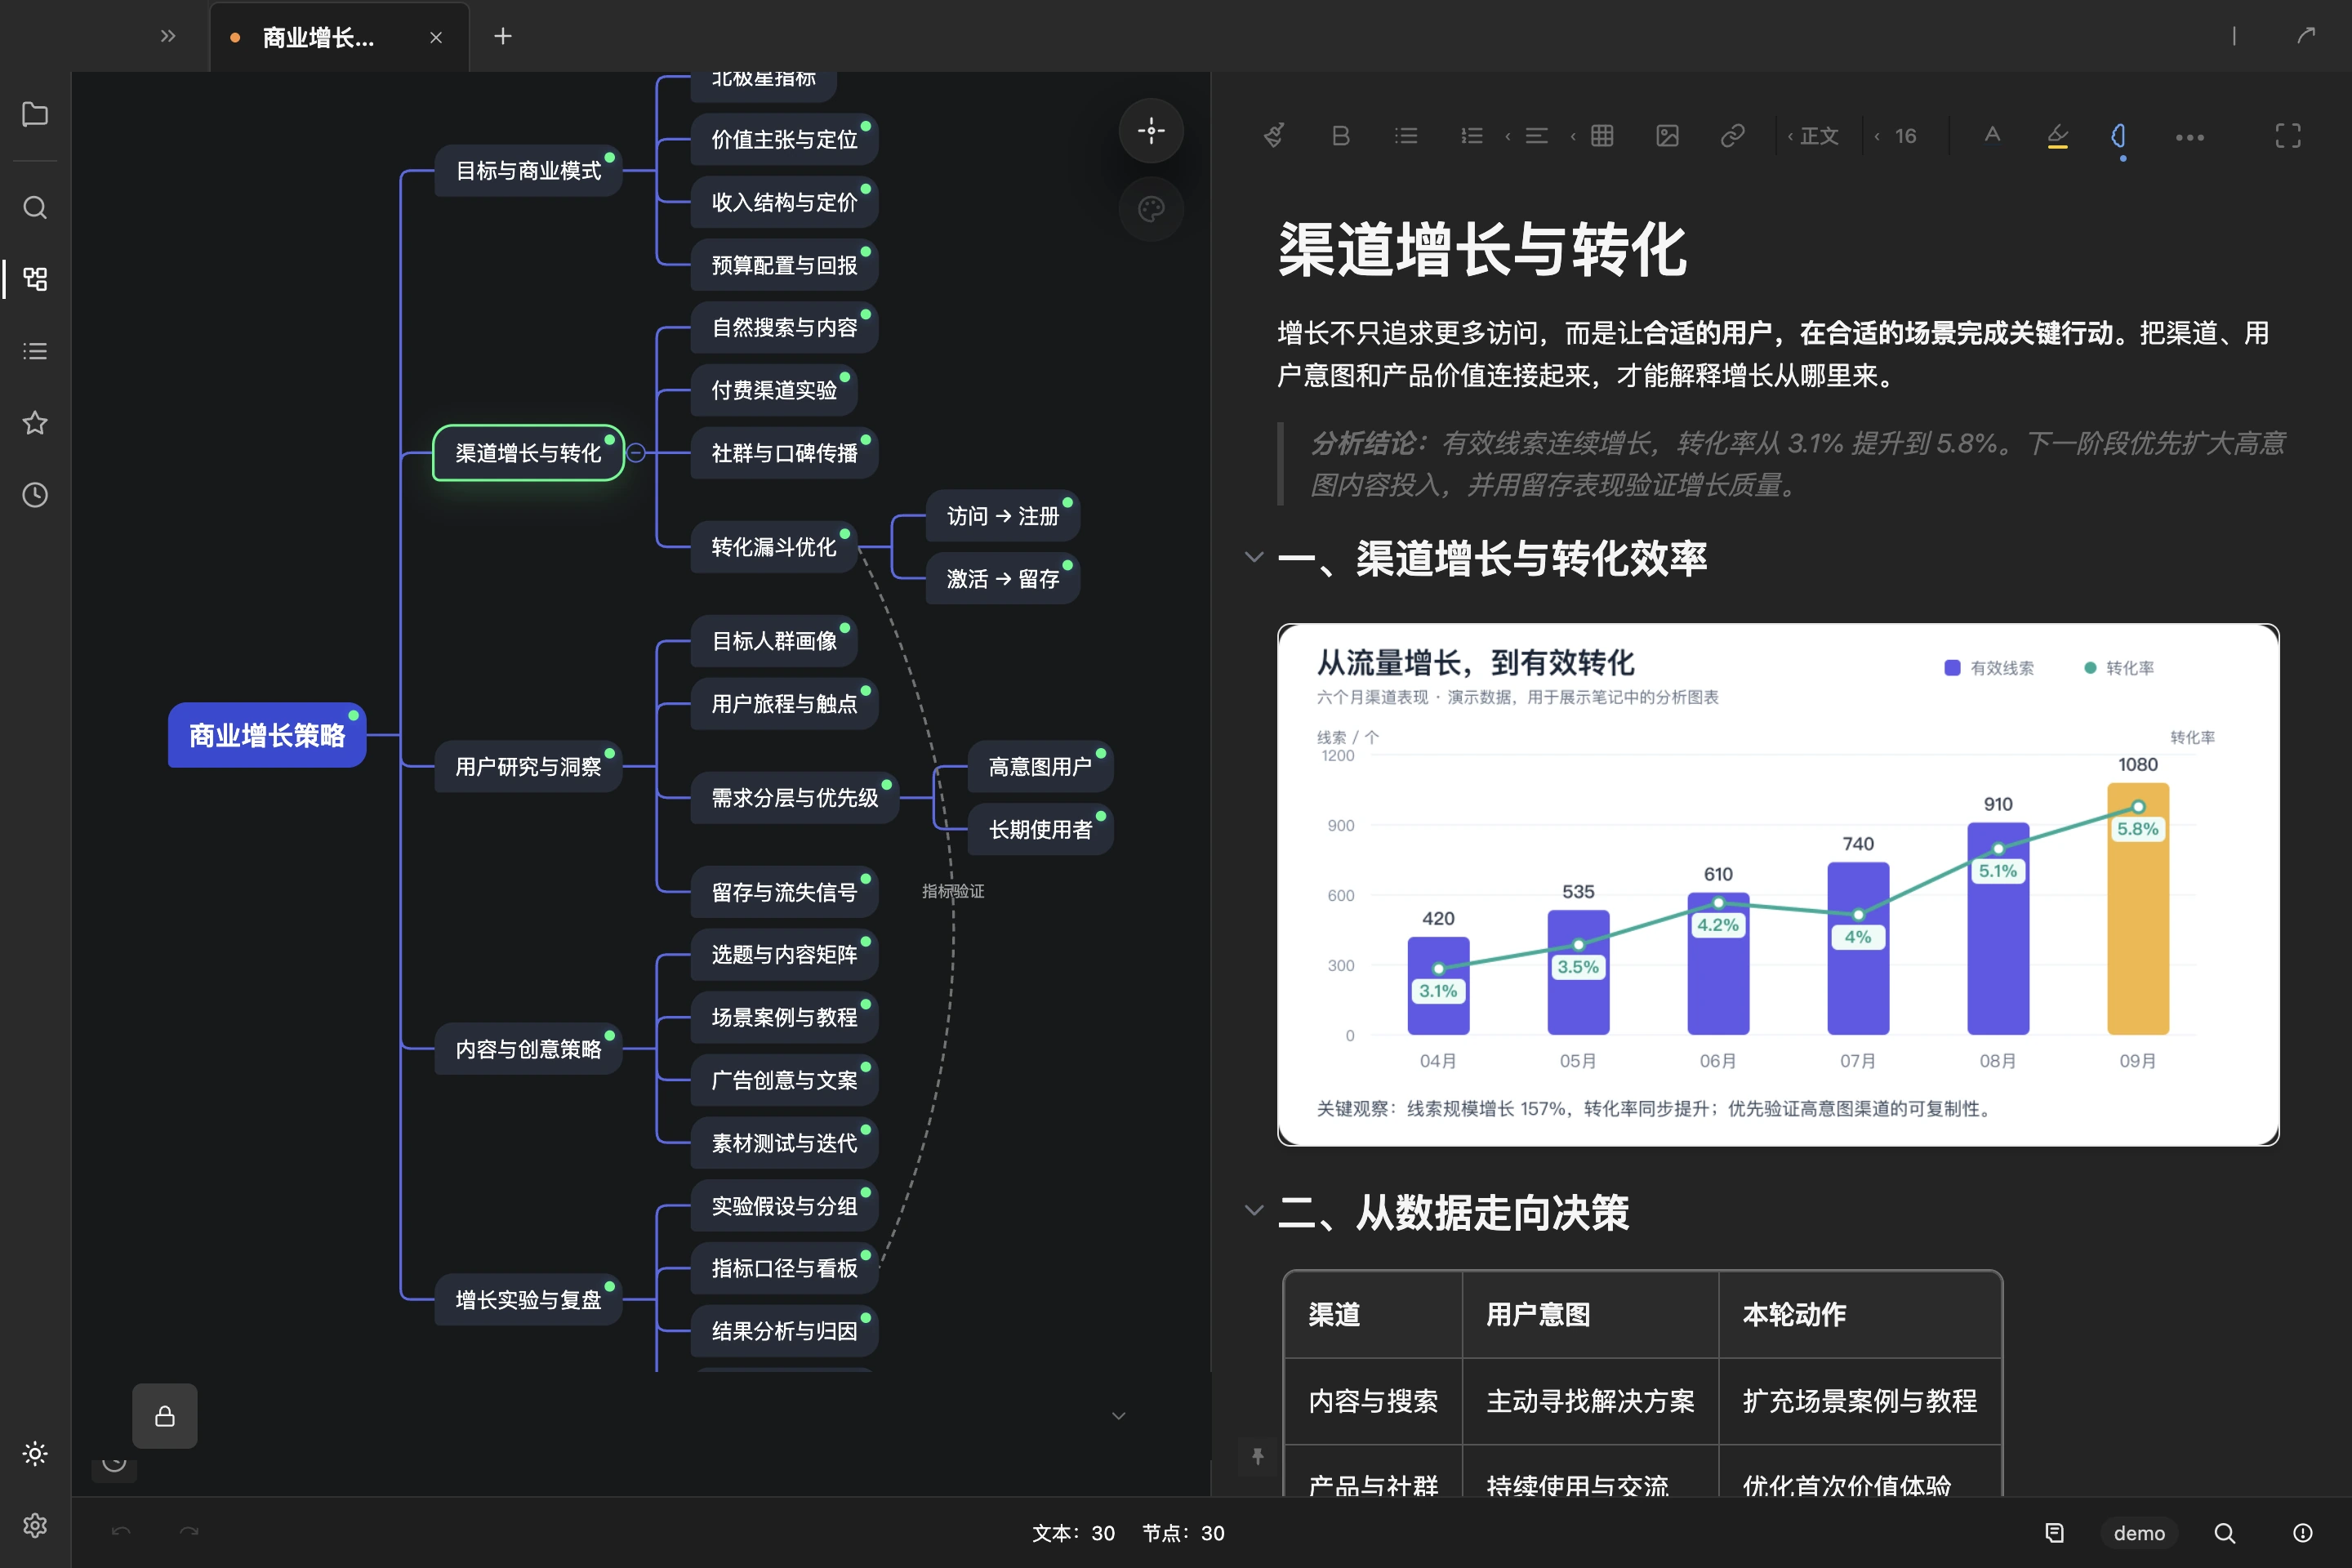This screenshot has height=1568, width=2352.
Task: Expand the collapsed sidebar with double chevron
Action: 168,36
